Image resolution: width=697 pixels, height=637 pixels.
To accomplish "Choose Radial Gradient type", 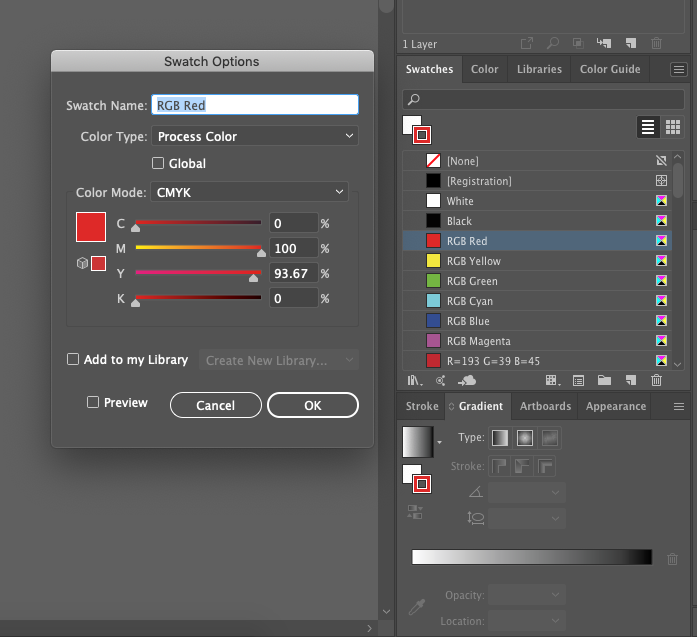I will 525,438.
